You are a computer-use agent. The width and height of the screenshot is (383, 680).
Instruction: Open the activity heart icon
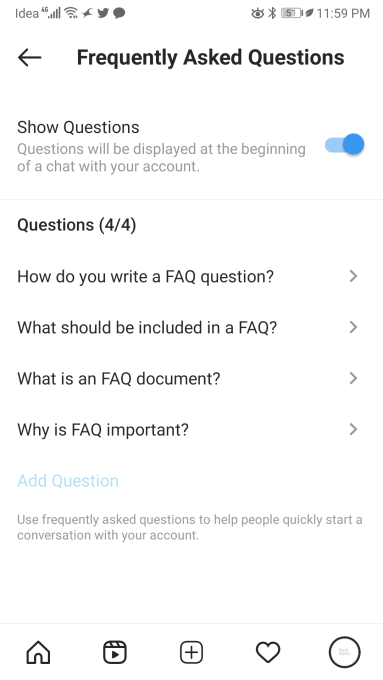click(268, 652)
